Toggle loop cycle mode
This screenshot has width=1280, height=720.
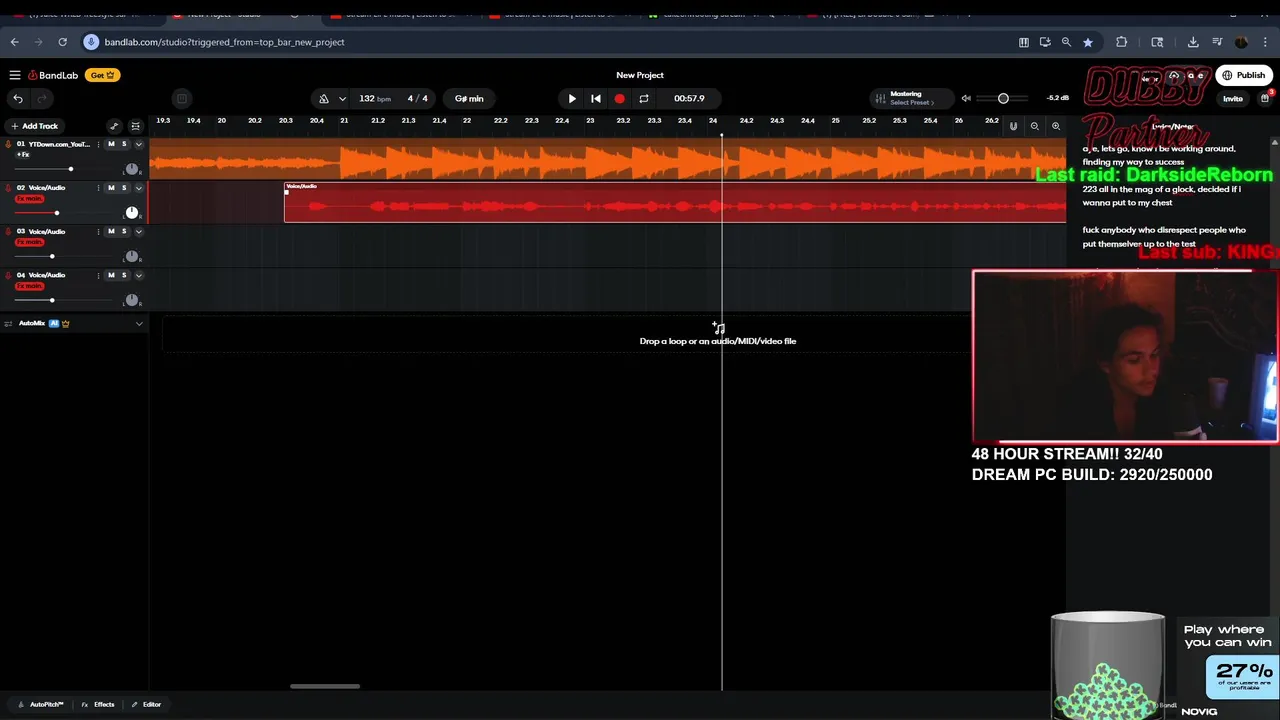(643, 98)
